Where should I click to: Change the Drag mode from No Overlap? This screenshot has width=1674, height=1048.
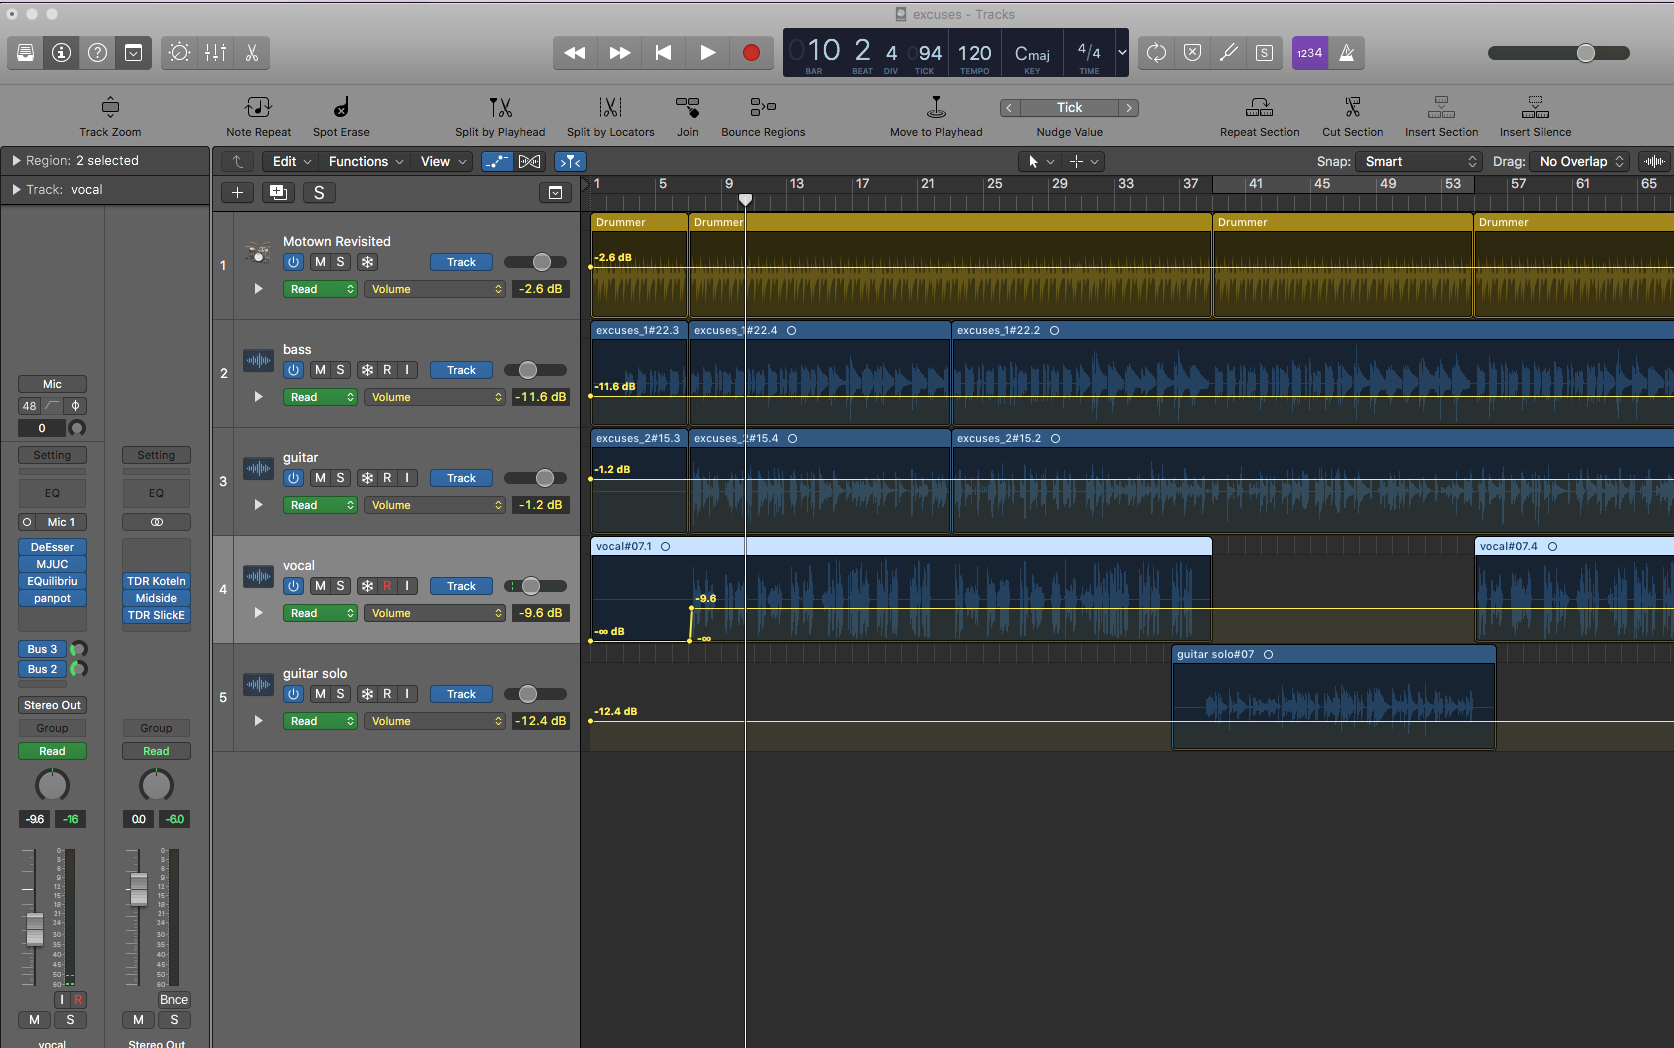[1578, 161]
